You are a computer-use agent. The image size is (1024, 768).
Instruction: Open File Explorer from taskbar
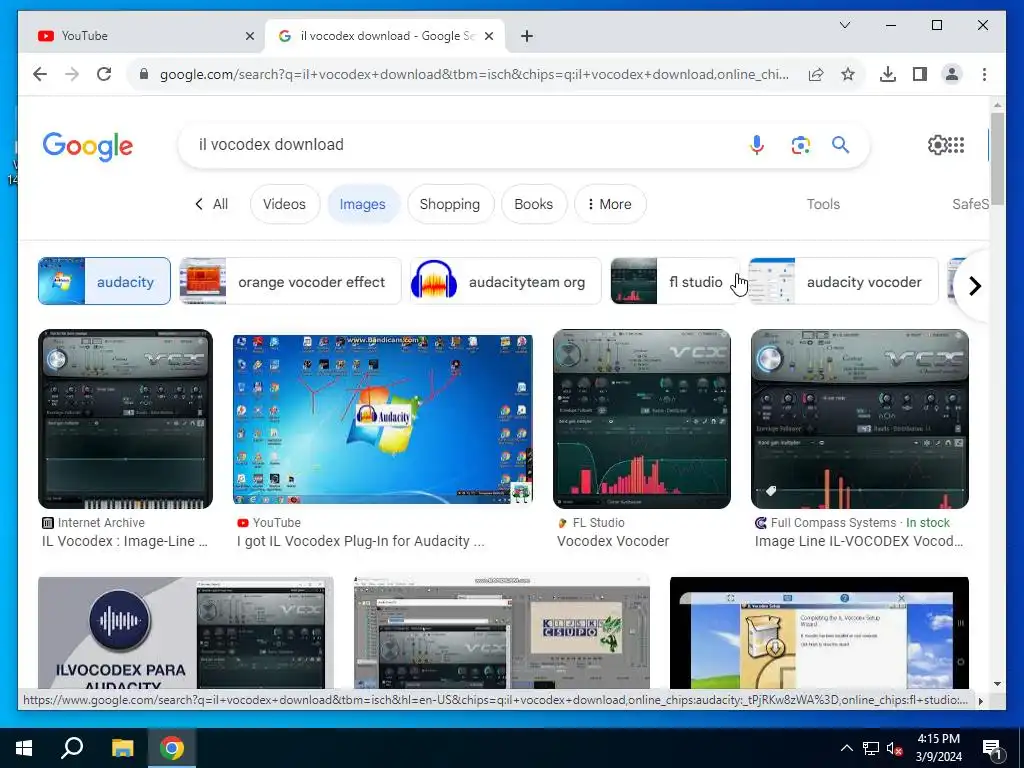122,748
